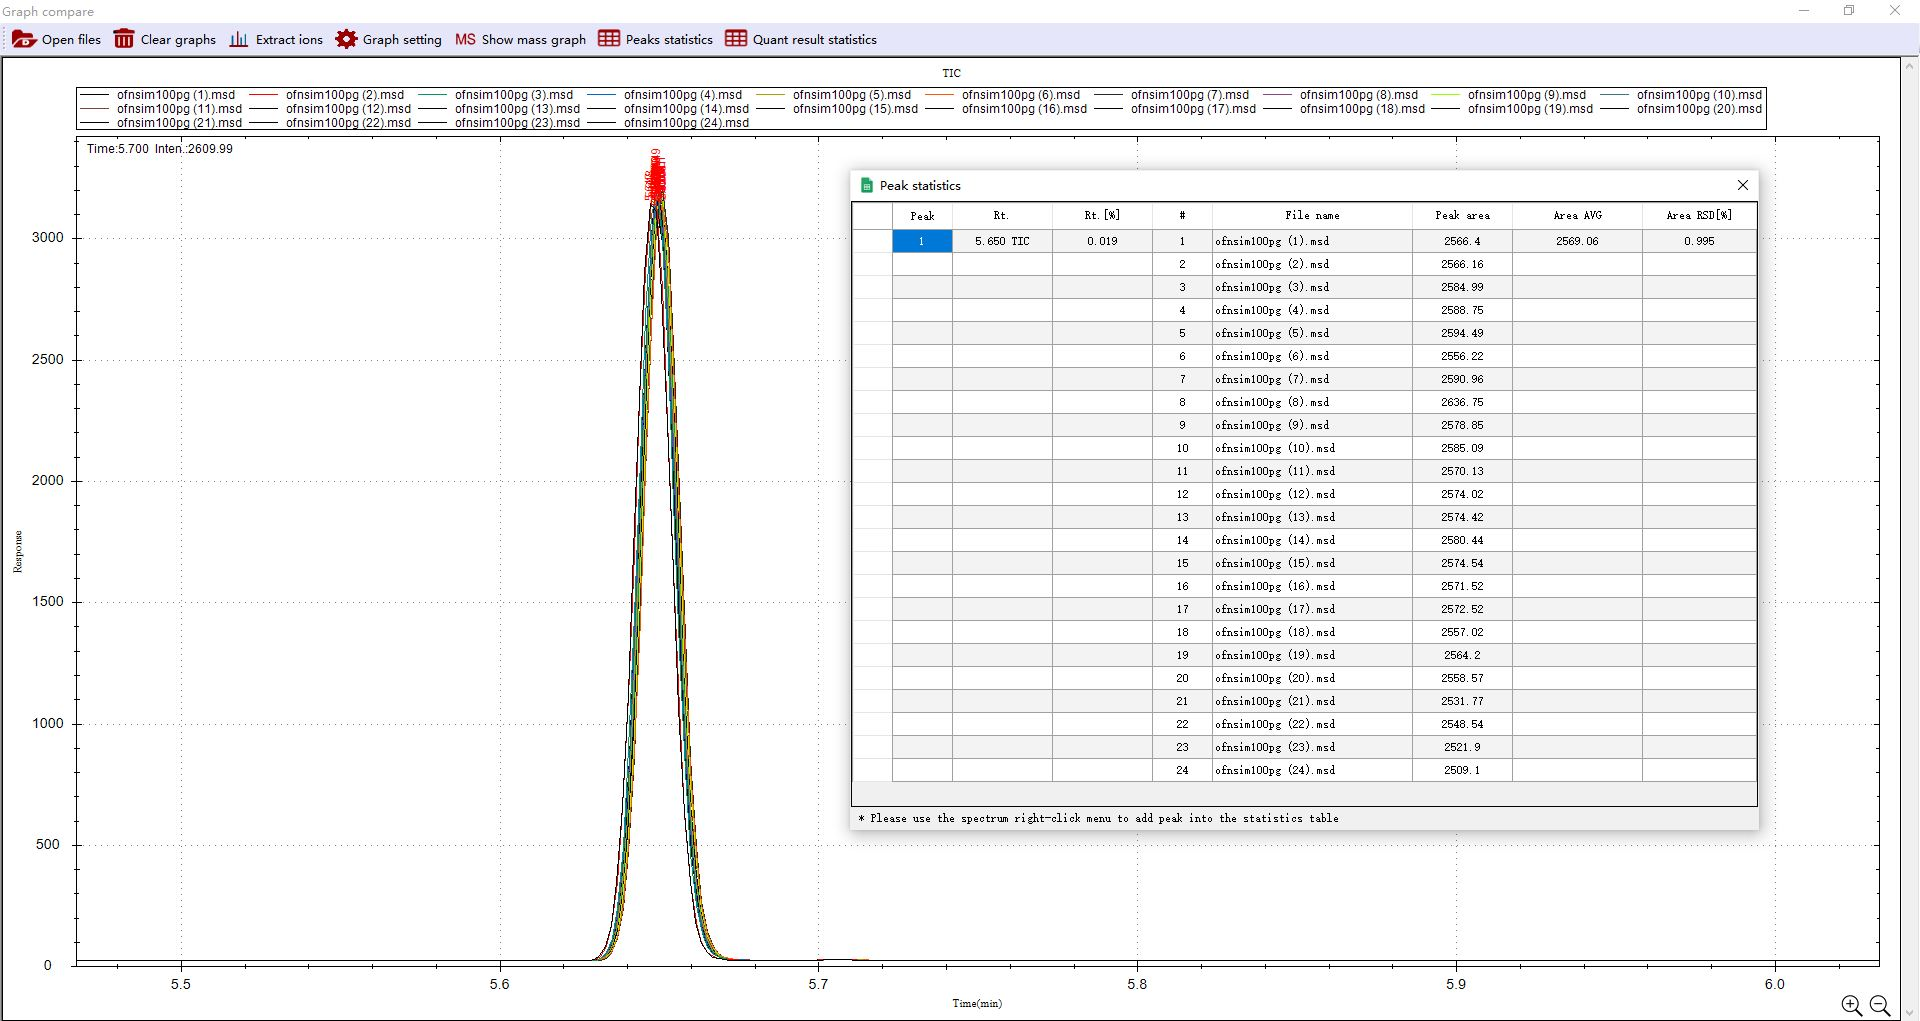Select the ofnsim100pg (8).msd table row
The height and width of the screenshot is (1021, 1920).
point(1272,402)
